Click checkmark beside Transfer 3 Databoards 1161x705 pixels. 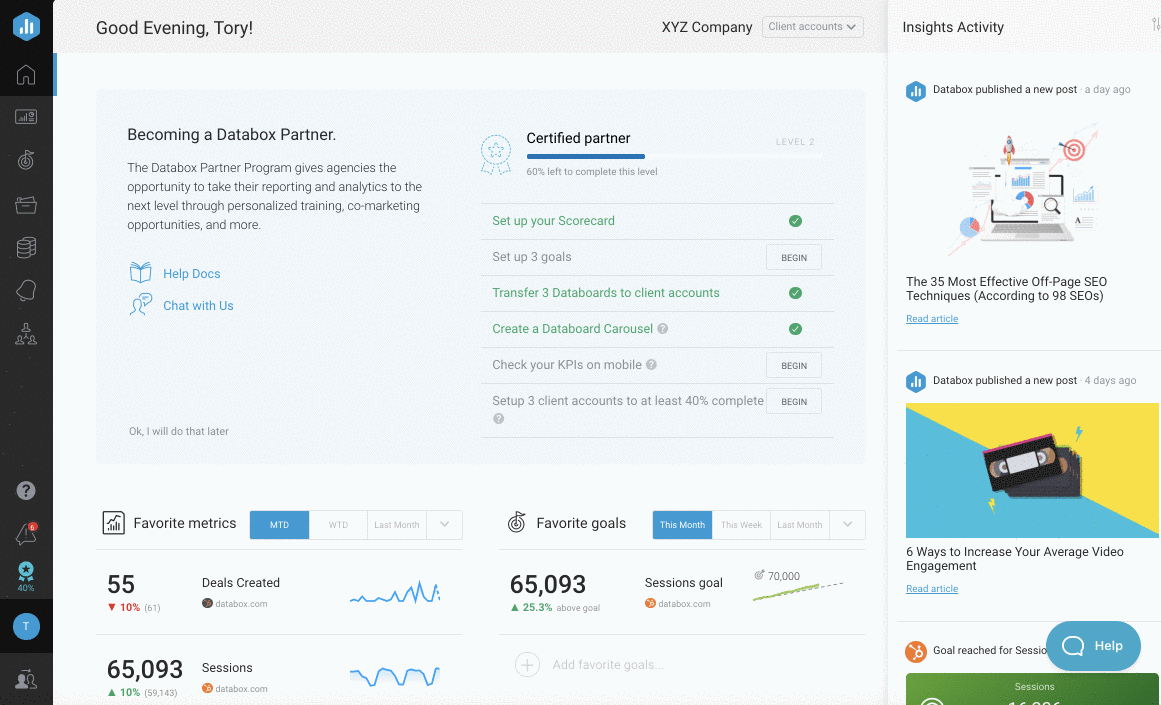[x=795, y=293]
